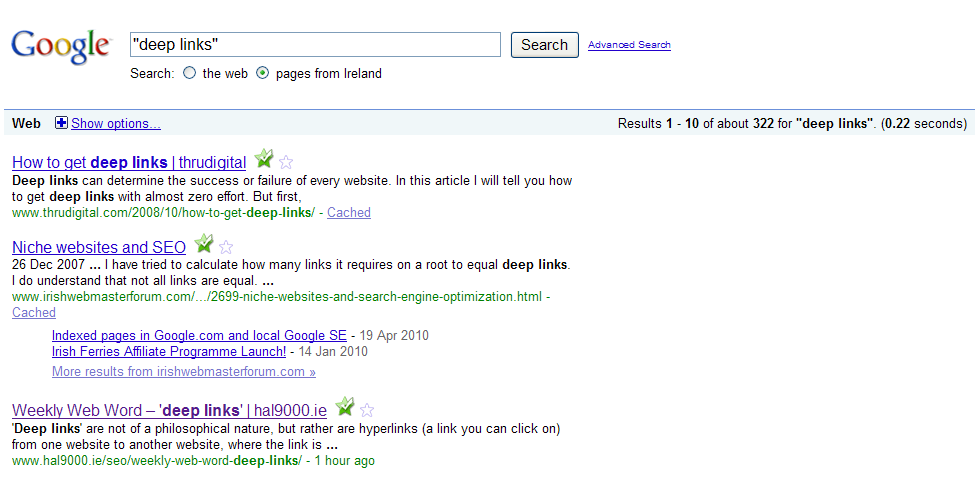Click the '19 Apr 2010' date text
The height and width of the screenshot is (481, 979).
pyautogui.click(x=394, y=335)
